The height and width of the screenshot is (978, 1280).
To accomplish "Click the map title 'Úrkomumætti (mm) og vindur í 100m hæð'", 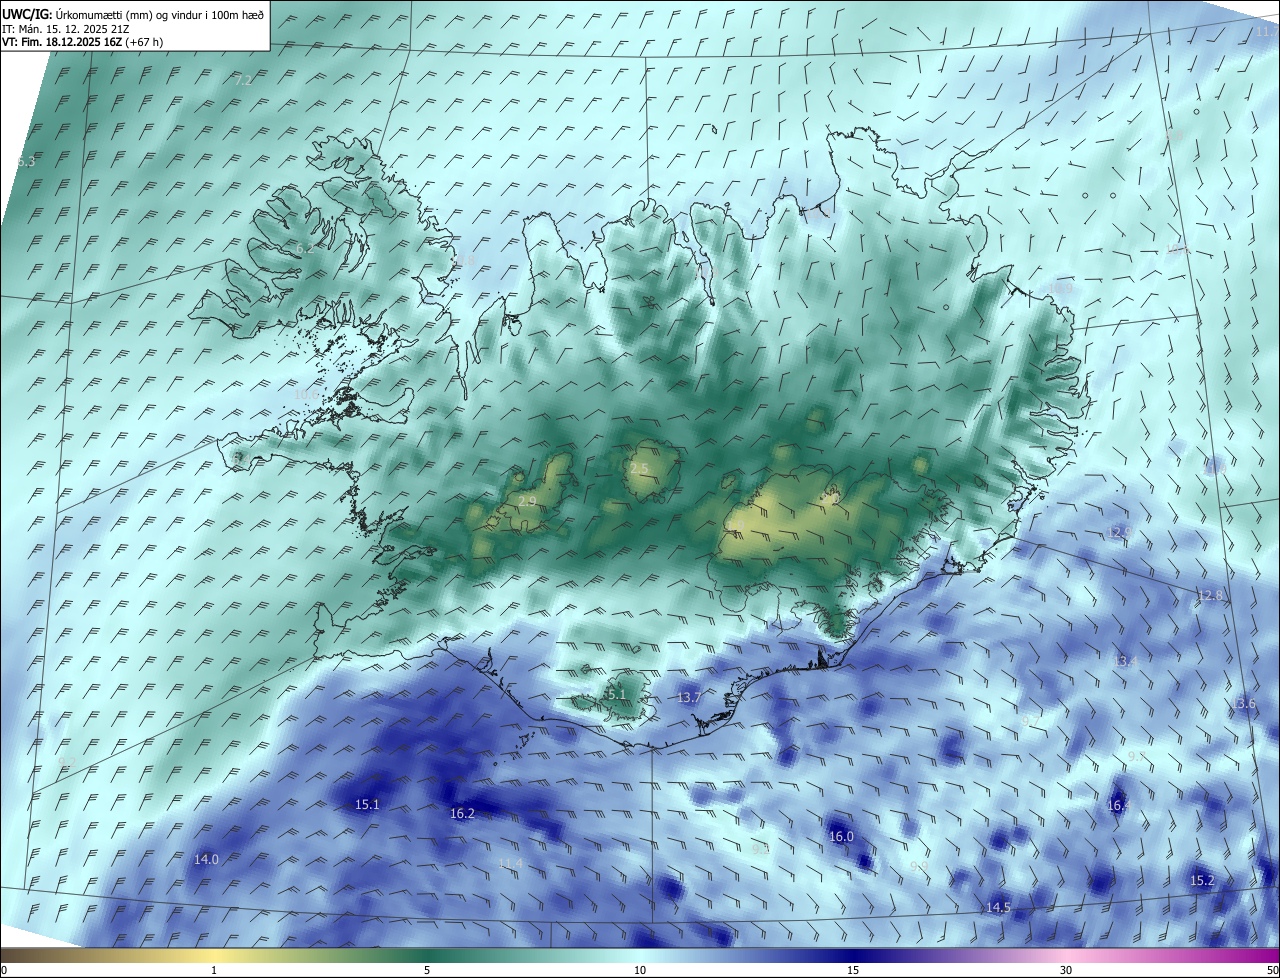I will click(x=160, y=15).
